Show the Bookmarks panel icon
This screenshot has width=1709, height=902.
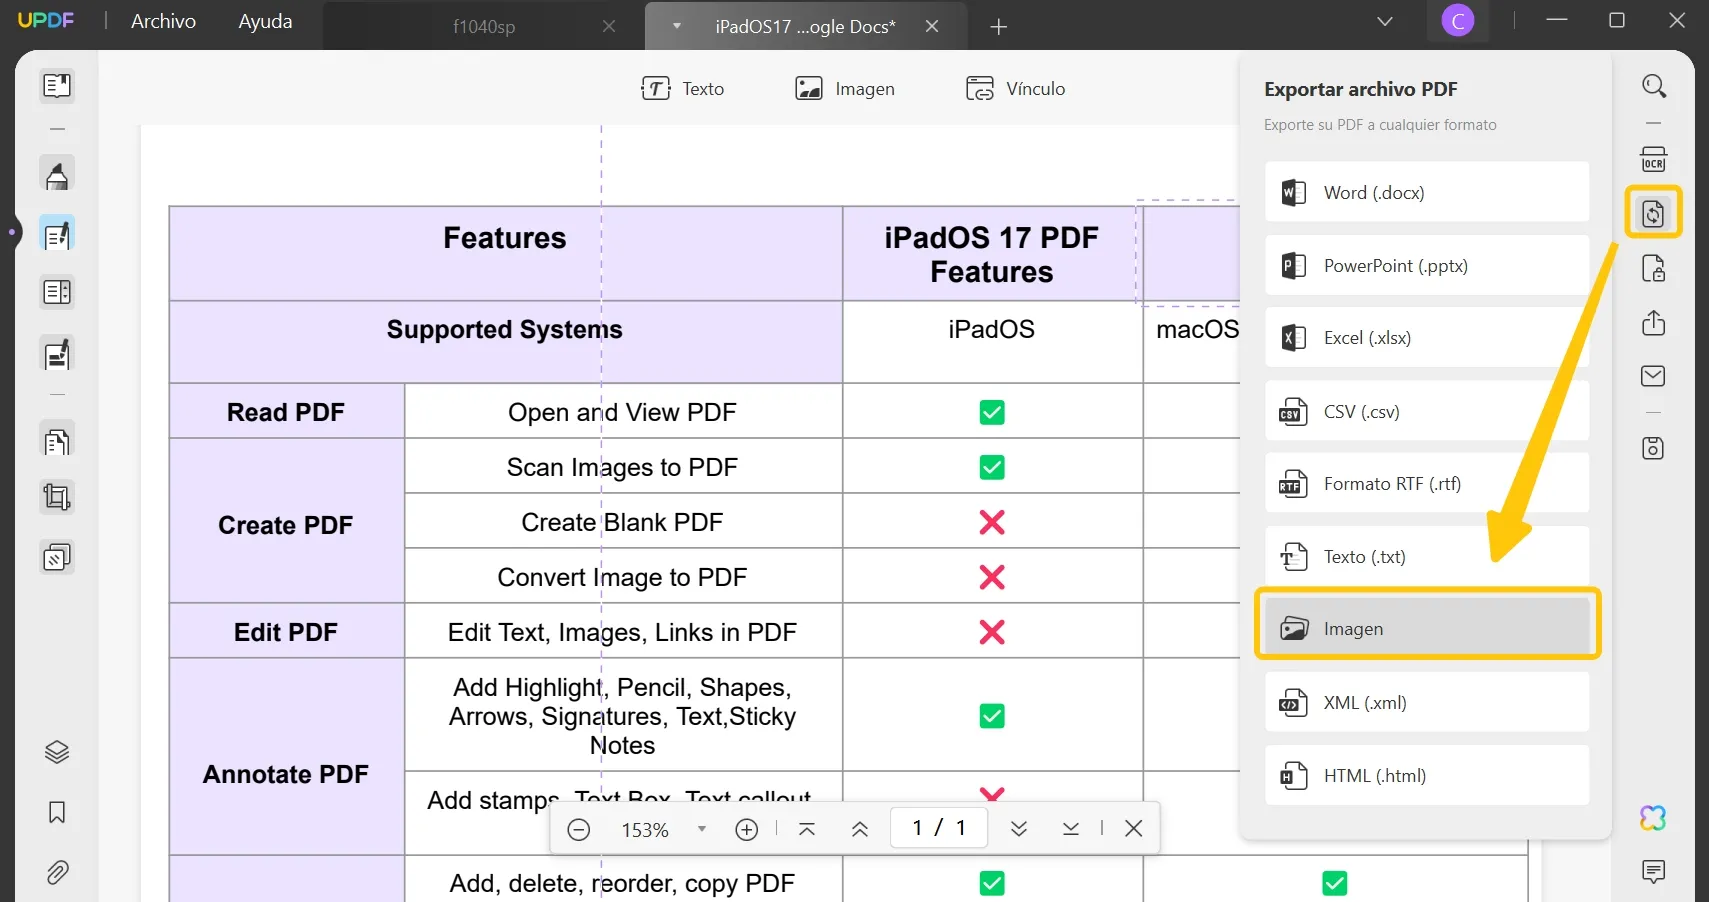[x=57, y=812]
